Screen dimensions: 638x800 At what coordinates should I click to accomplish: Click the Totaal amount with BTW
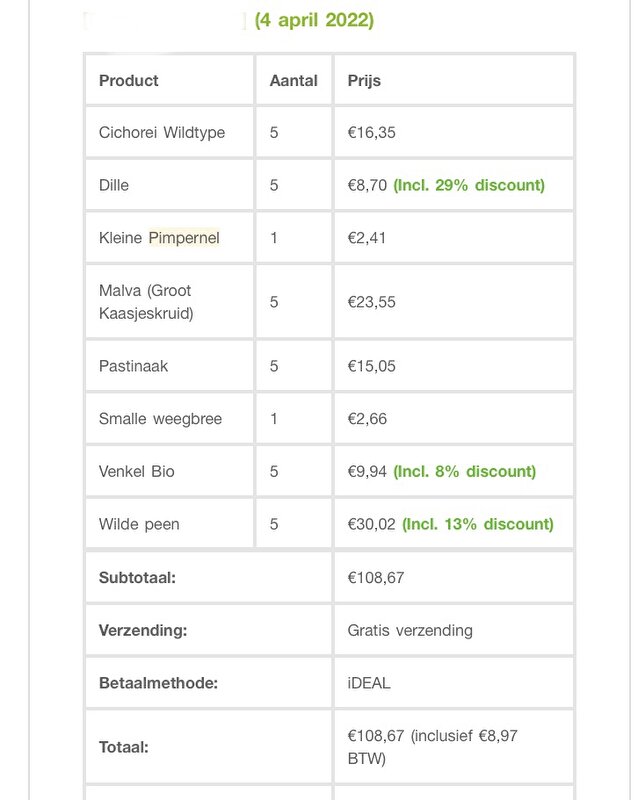click(432, 747)
